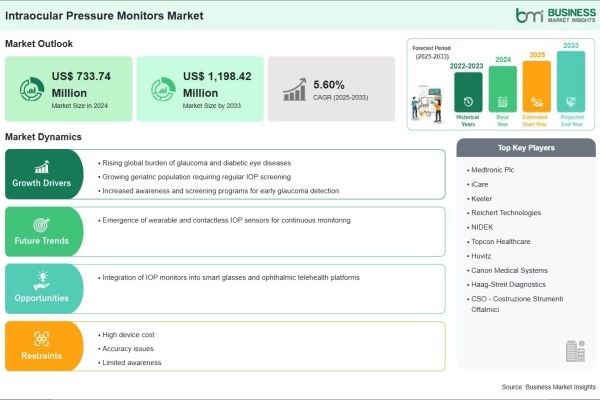Click the orange 2025 bar
The image size is (600, 400).
[536, 87]
